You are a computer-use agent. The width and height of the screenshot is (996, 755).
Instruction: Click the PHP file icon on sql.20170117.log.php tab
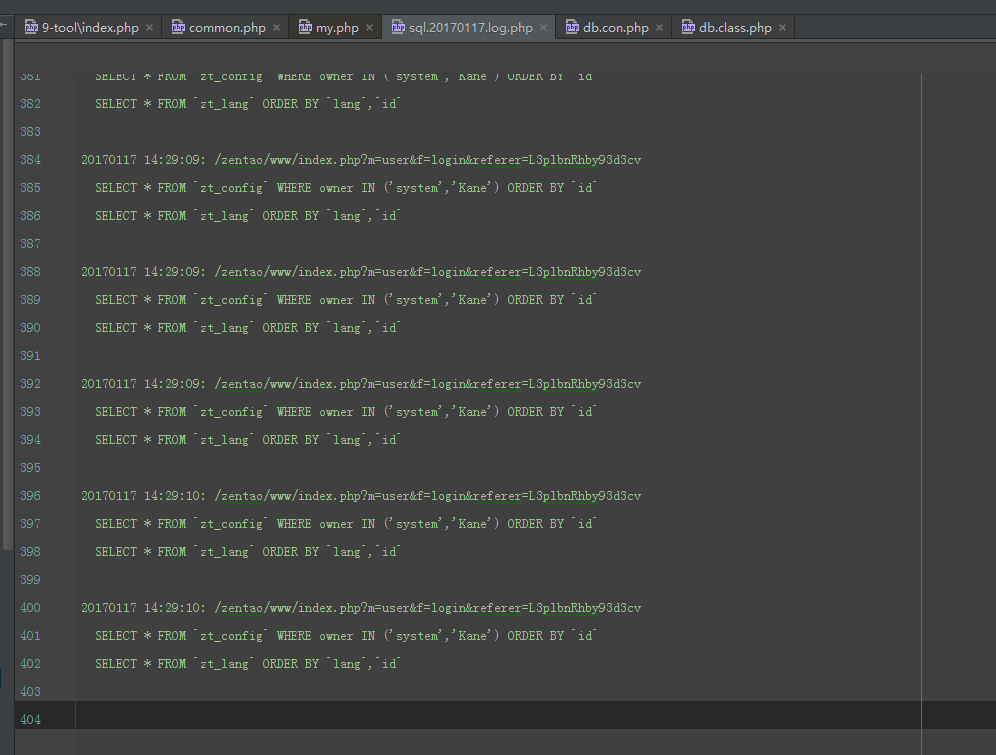click(x=398, y=27)
